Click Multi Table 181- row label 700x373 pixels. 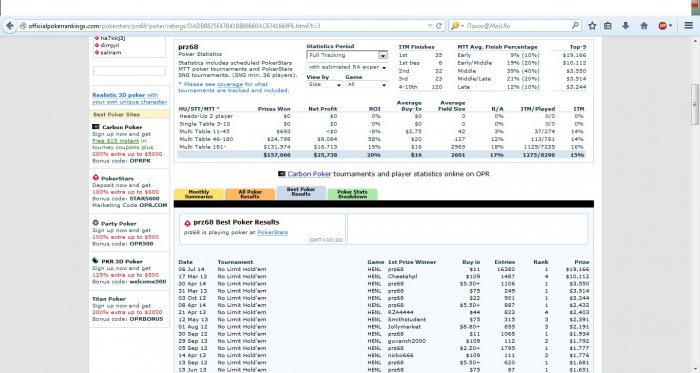(203, 146)
